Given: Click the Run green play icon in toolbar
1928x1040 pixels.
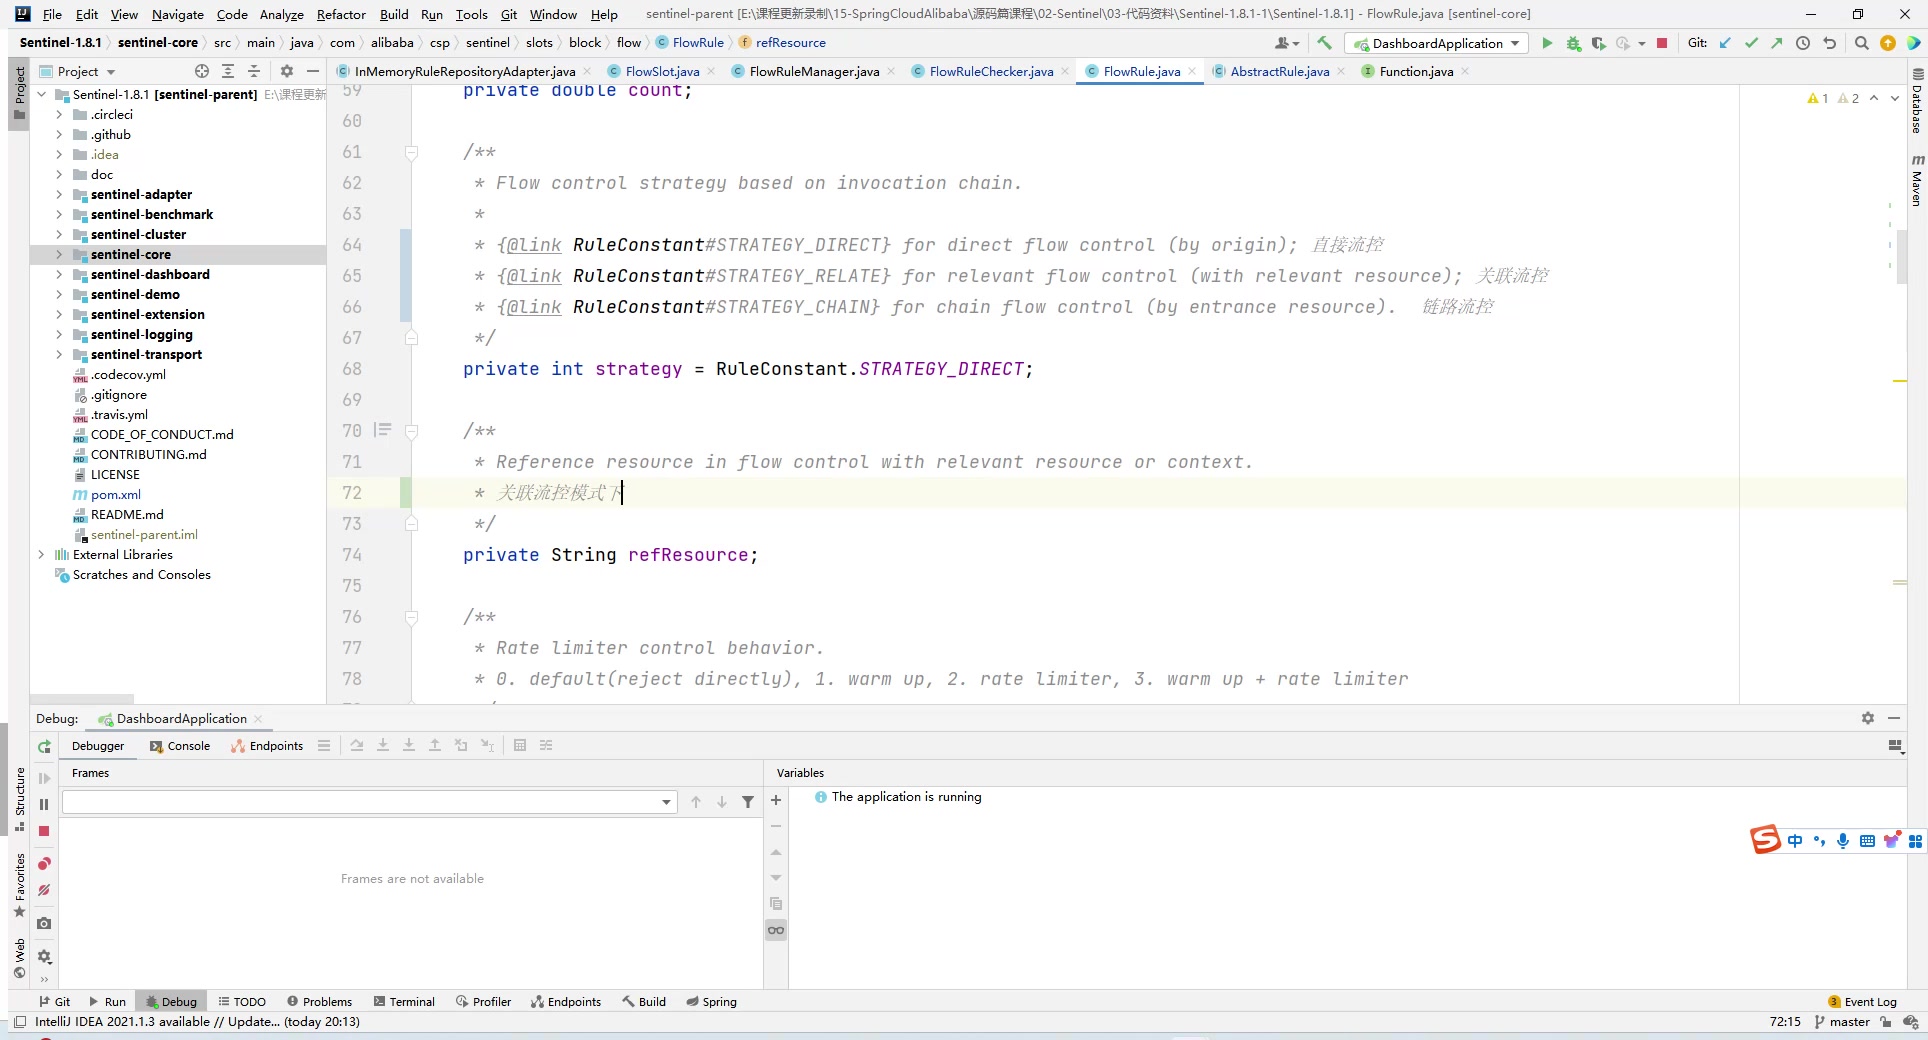Looking at the screenshot, I should click(x=1547, y=43).
